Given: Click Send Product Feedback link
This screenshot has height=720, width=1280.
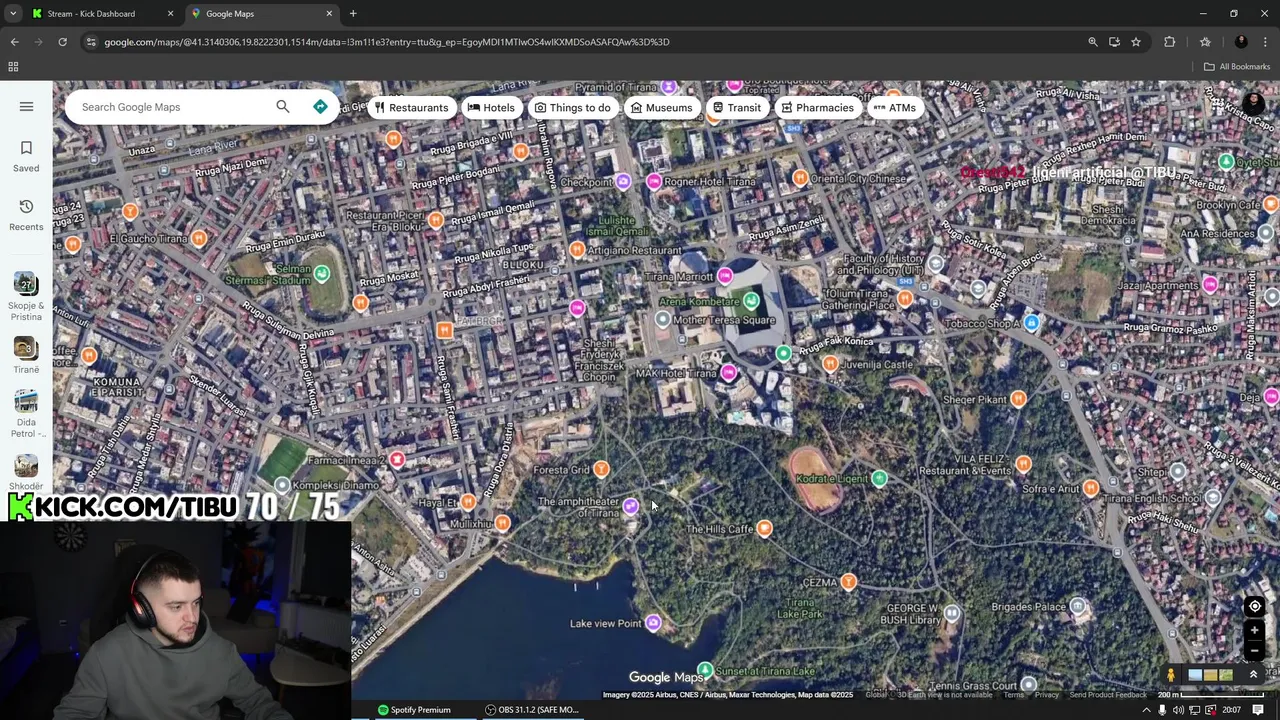Looking at the screenshot, I should (1108, 695).
